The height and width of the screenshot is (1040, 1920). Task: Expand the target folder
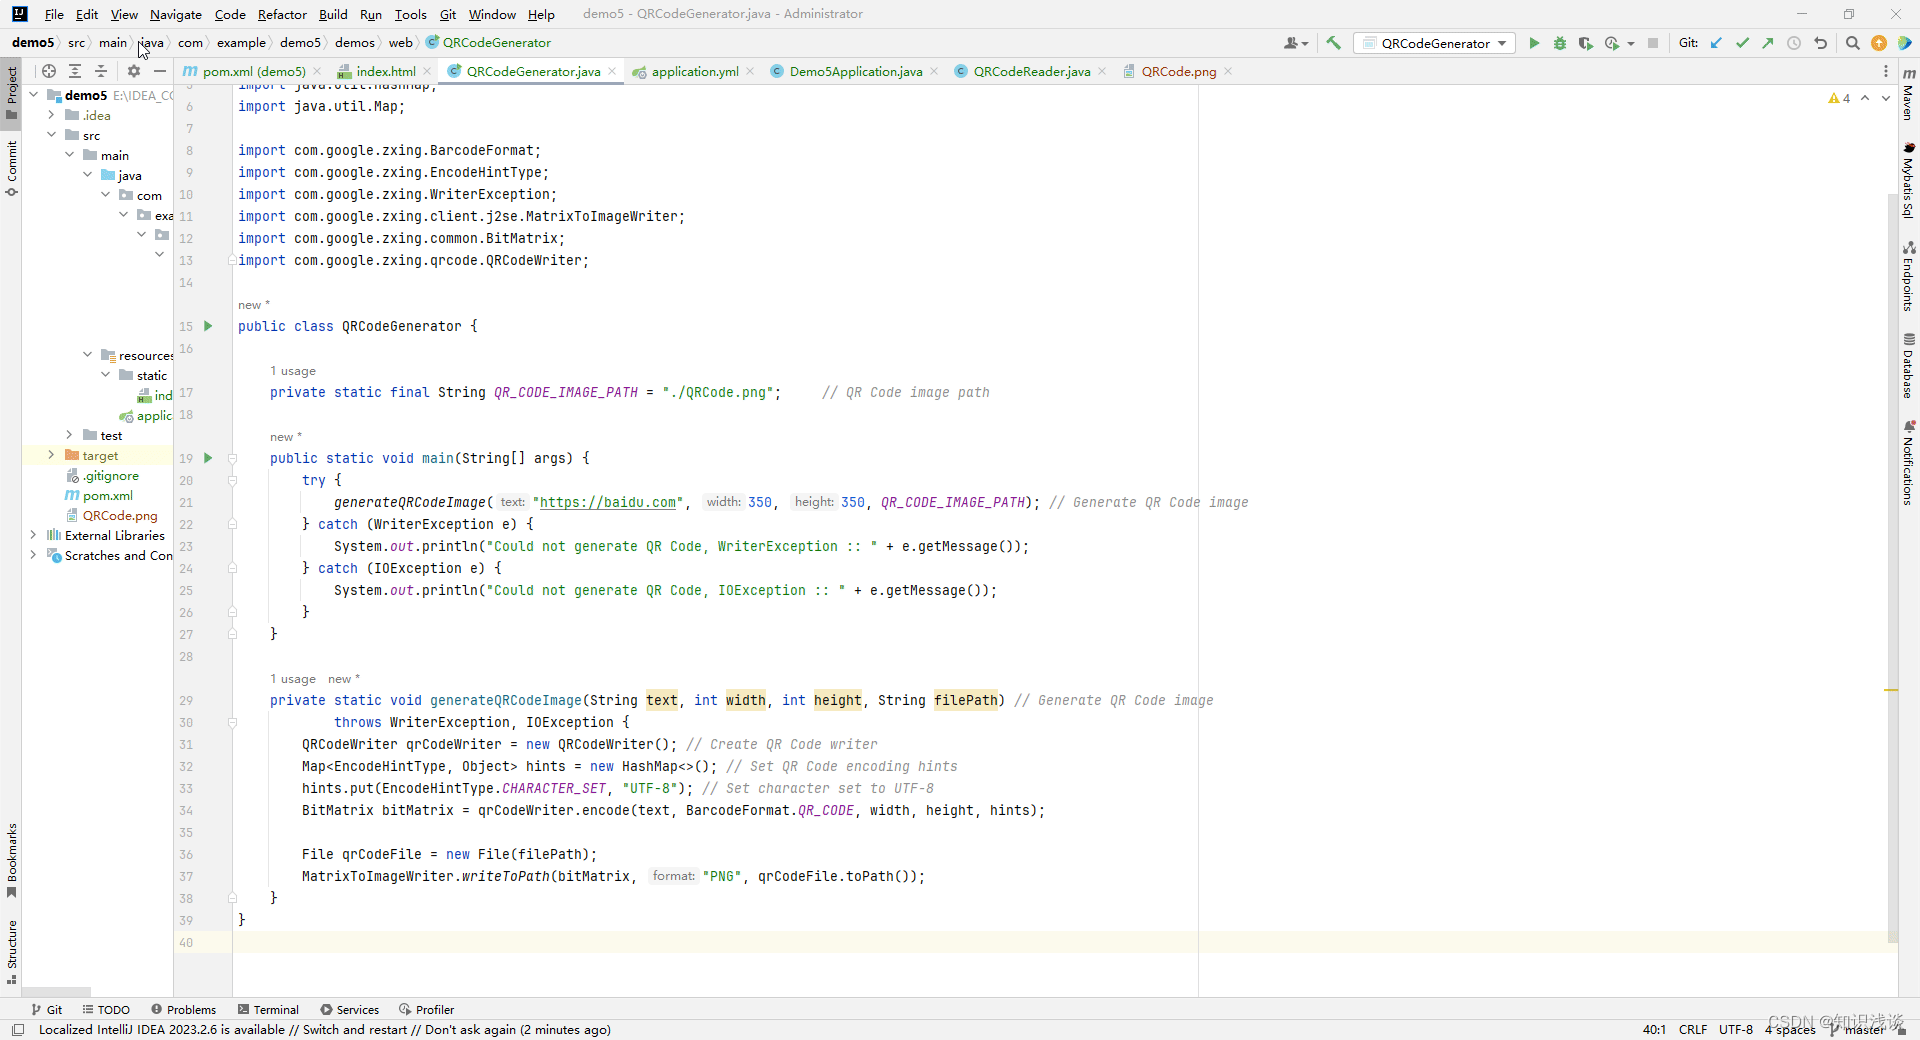coord(51,455)
